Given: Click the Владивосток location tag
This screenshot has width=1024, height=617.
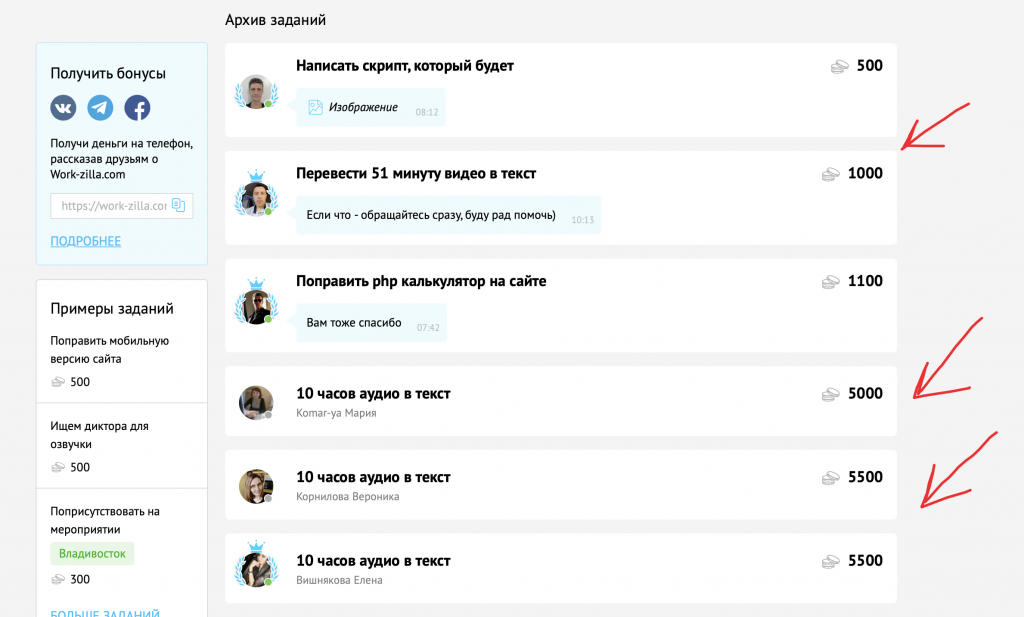Looking at the screenshot, I should [x=92, y=554].
